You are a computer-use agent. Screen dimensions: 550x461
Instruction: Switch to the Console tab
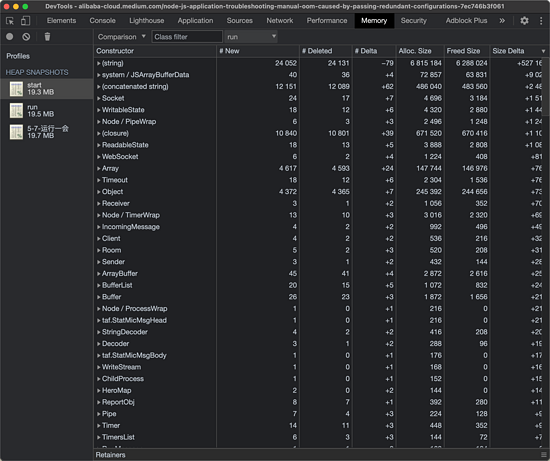[102, 21]
